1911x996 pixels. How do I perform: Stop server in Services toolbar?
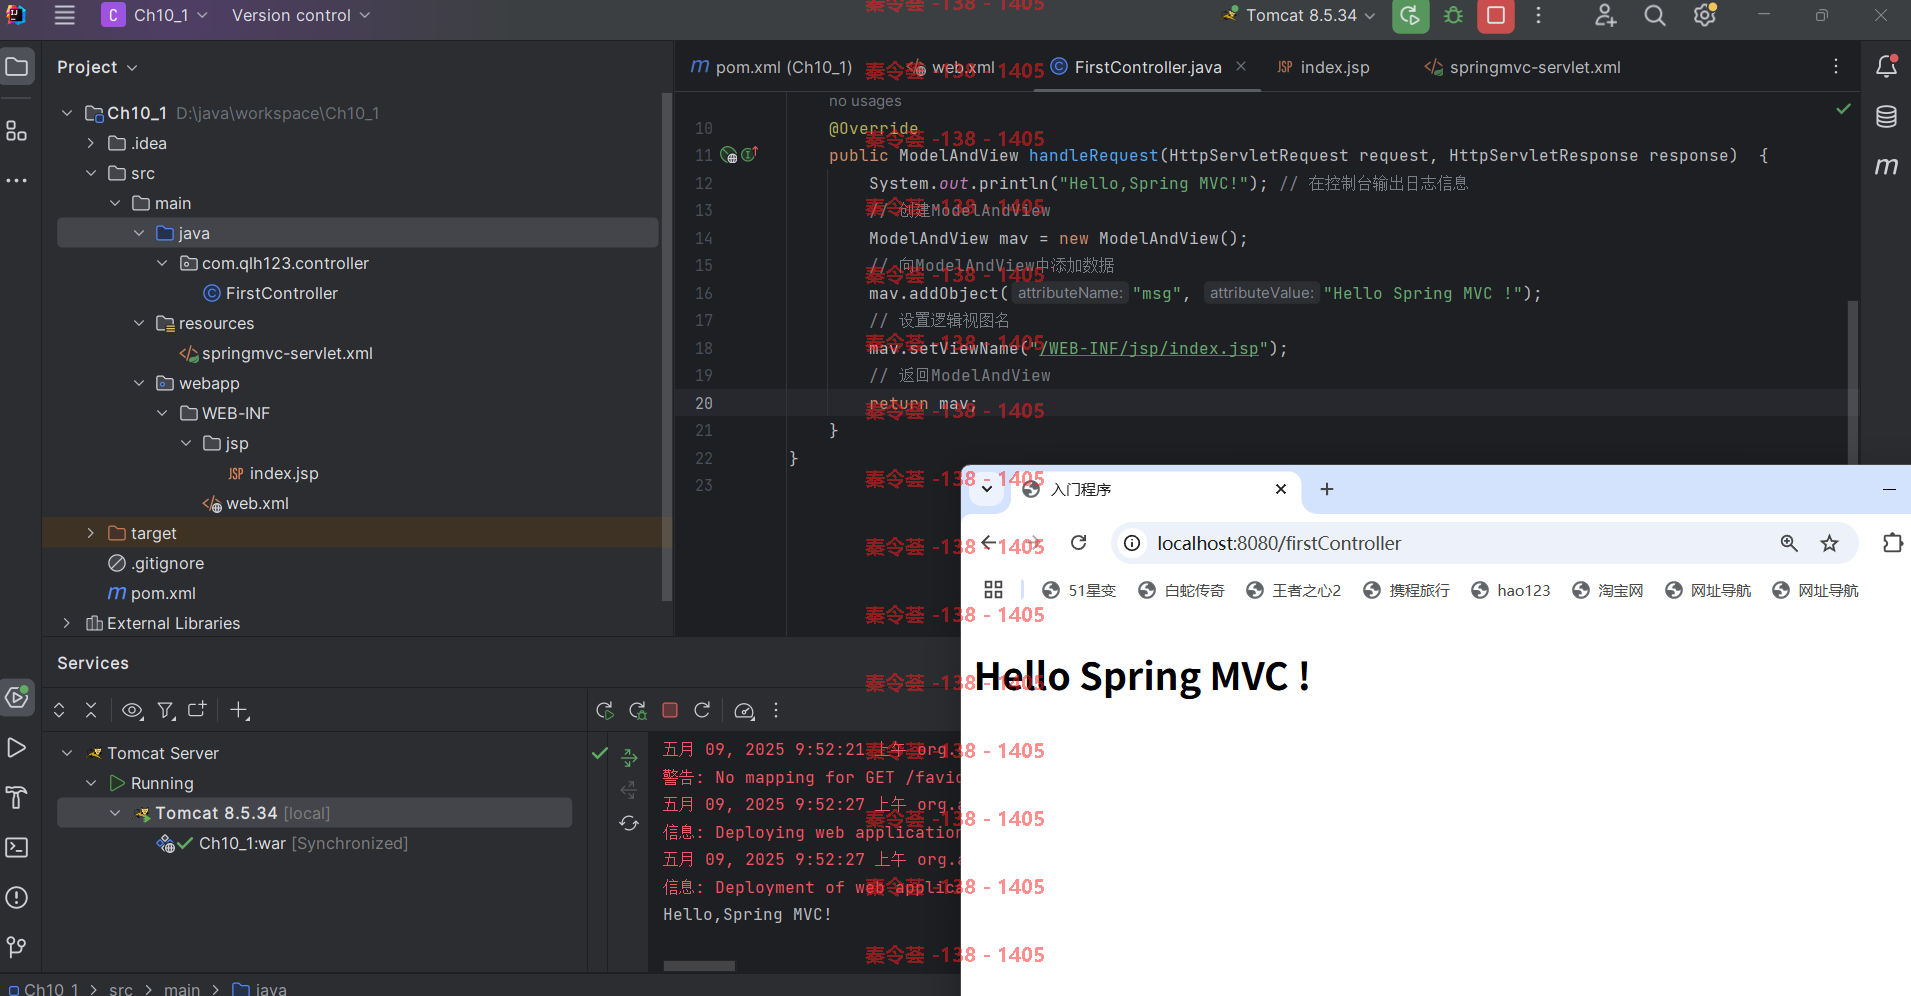[670, 710]
